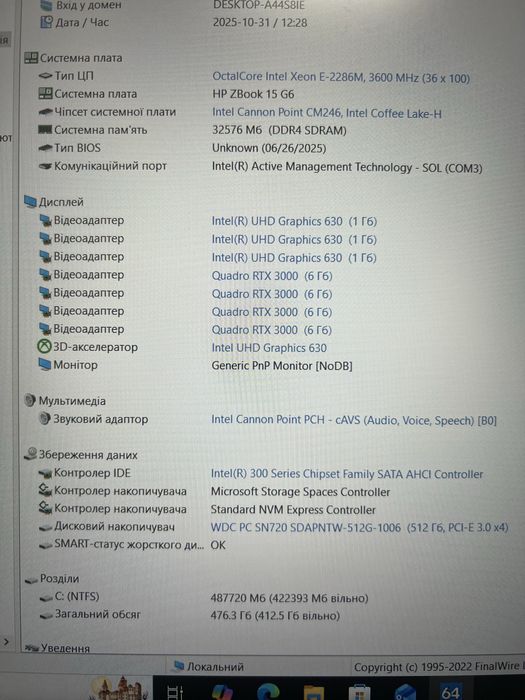
Task: Click the port icon beside Комунікаційний порт
Action: point(46,166)
